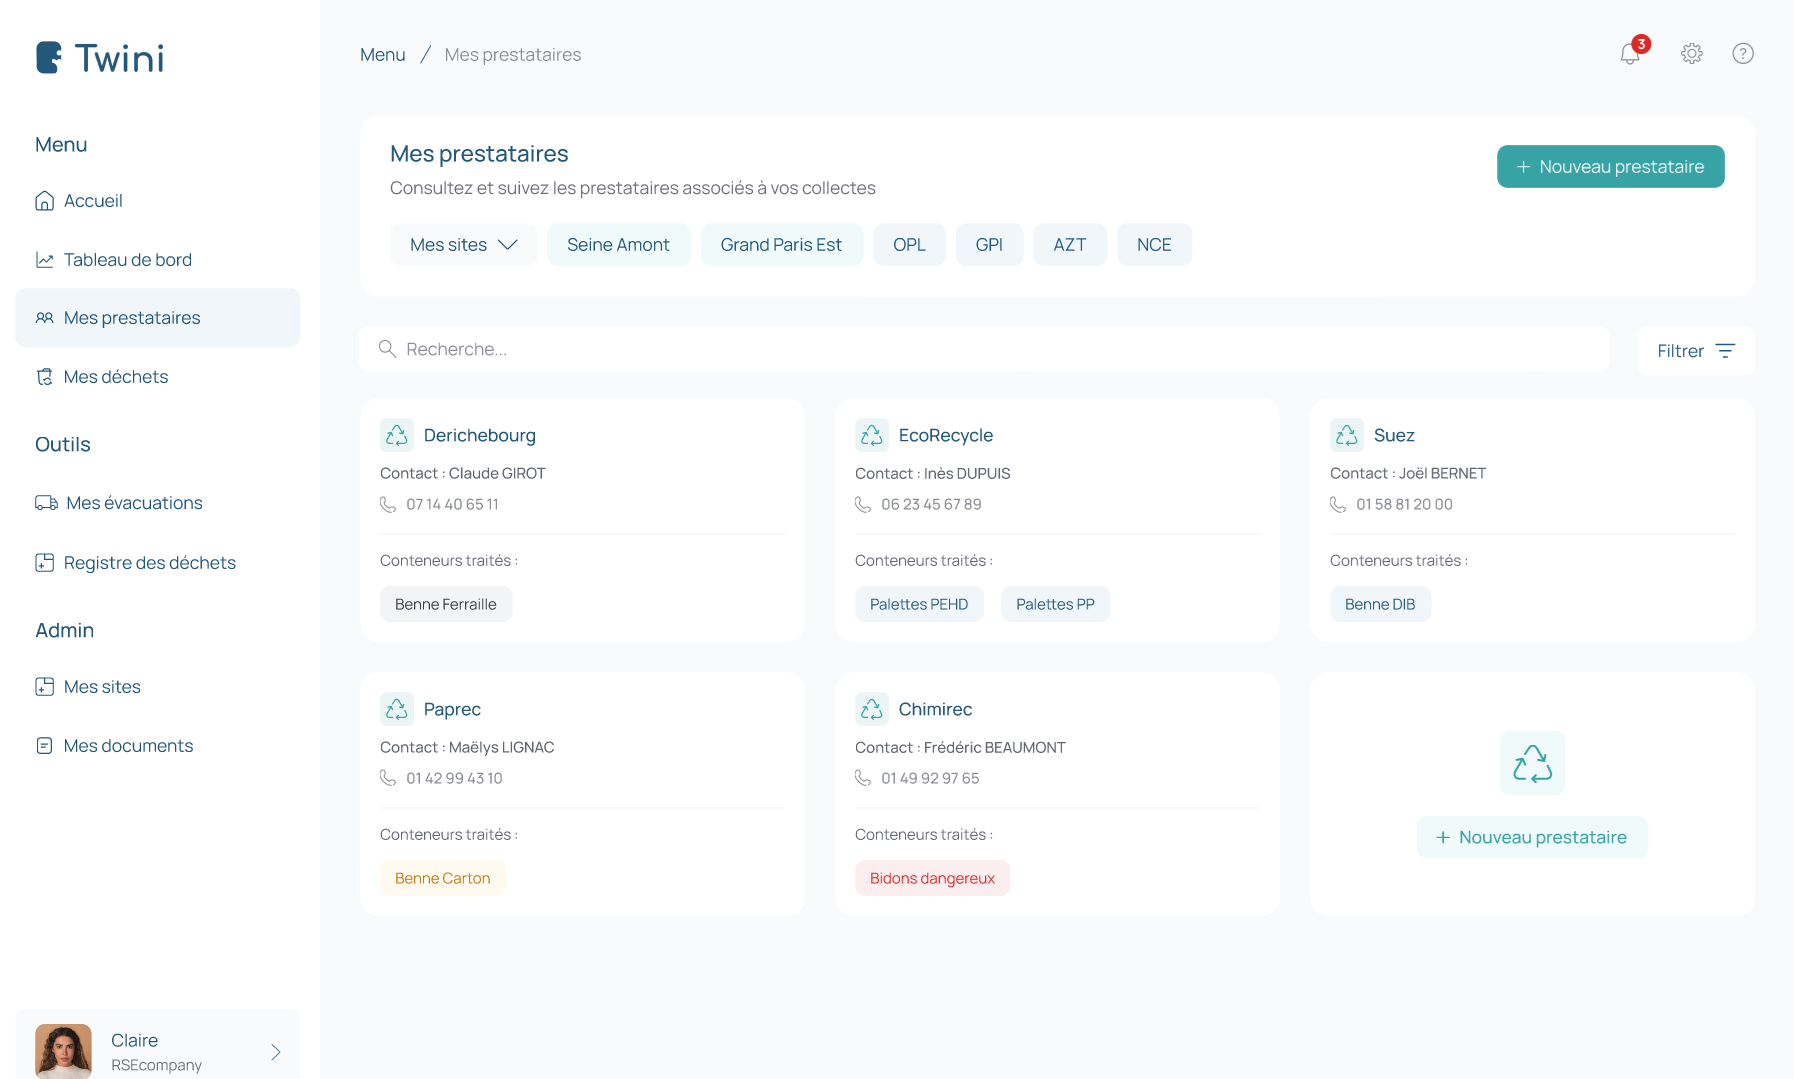Toggle the OPL site filter

click(909, 245)
